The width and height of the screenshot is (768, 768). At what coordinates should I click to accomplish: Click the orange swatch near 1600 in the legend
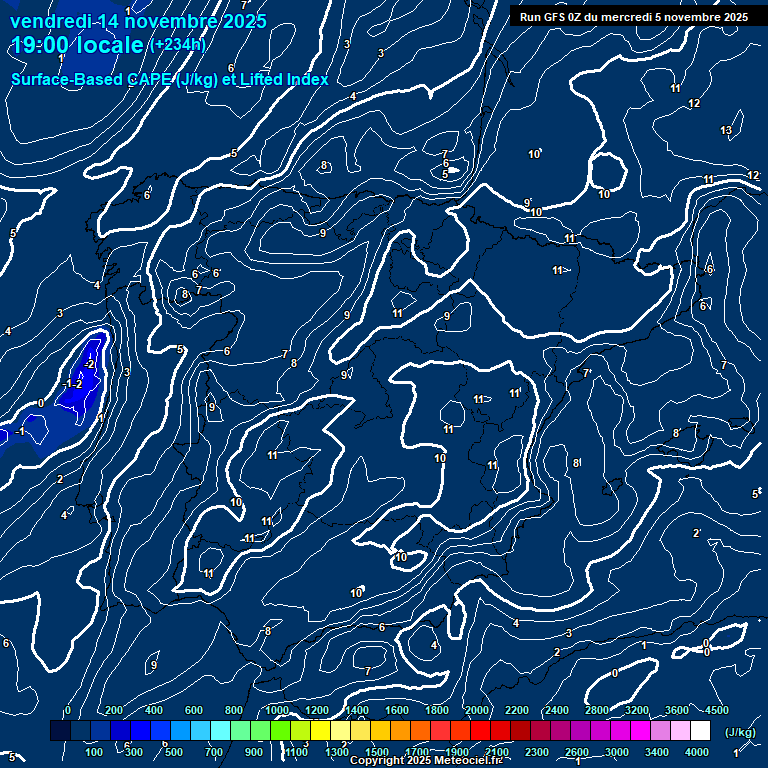tap(400, 731)
